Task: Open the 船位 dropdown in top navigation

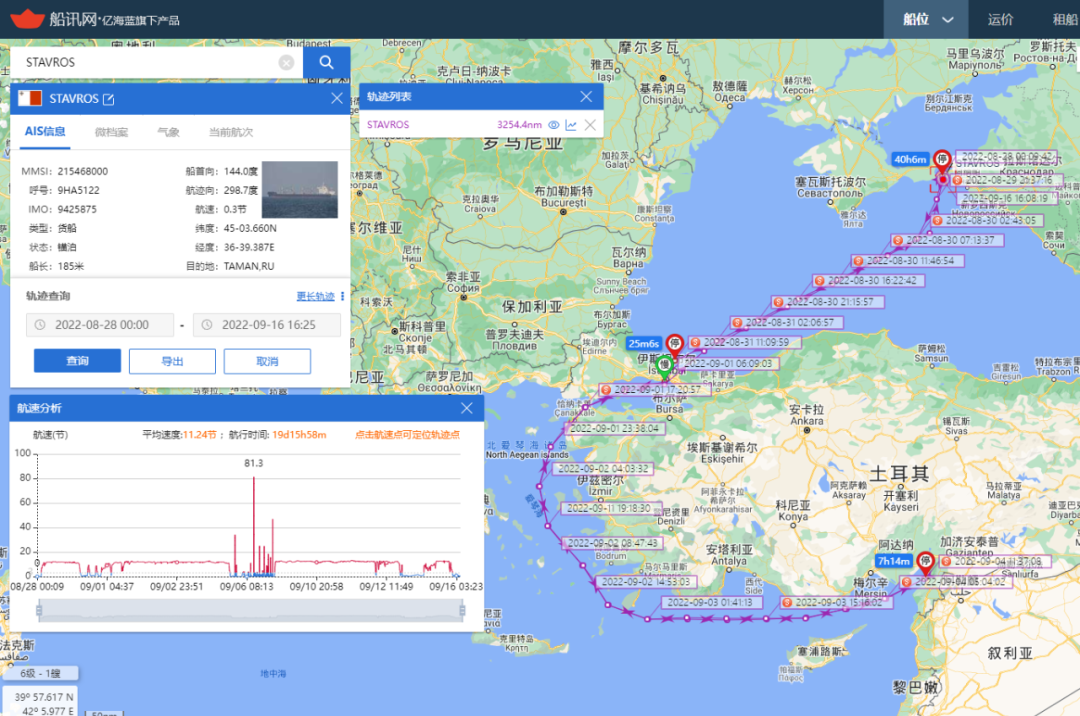Action: pos(928,19)
